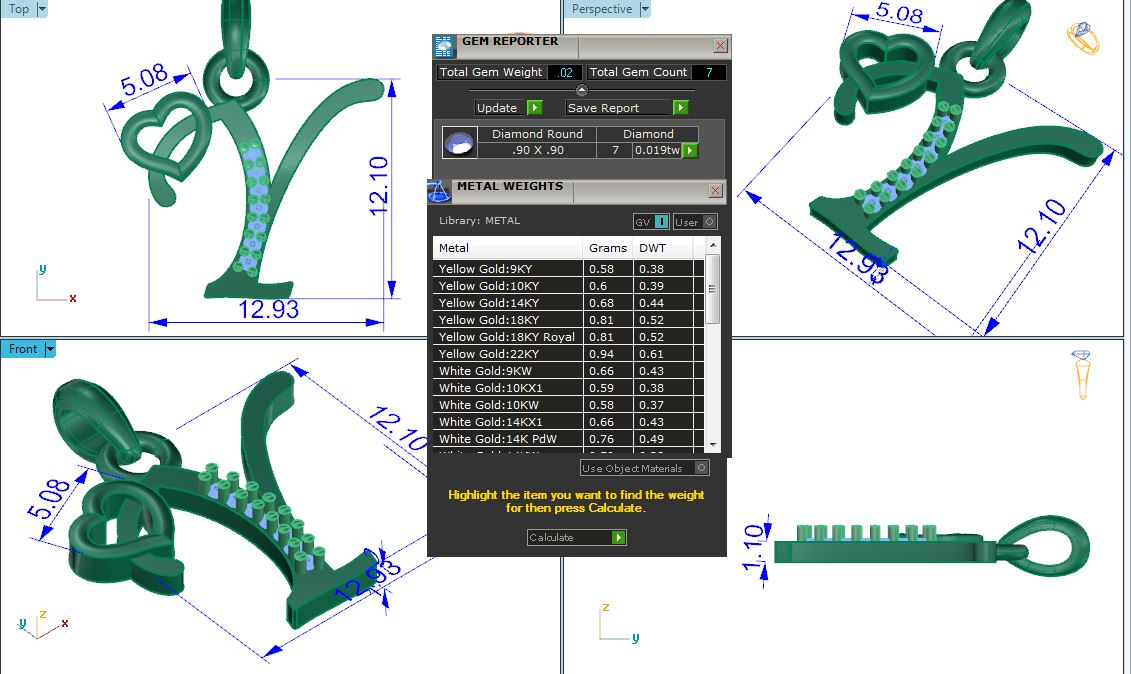The image size is (1131, 674).
Task: Click green arrow beside 0.019tw diamond weight
Action: (689, 151)
